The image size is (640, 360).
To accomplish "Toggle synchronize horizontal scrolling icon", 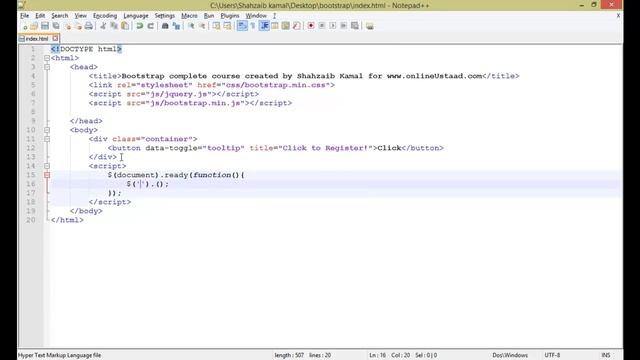I will pos(227,26).
